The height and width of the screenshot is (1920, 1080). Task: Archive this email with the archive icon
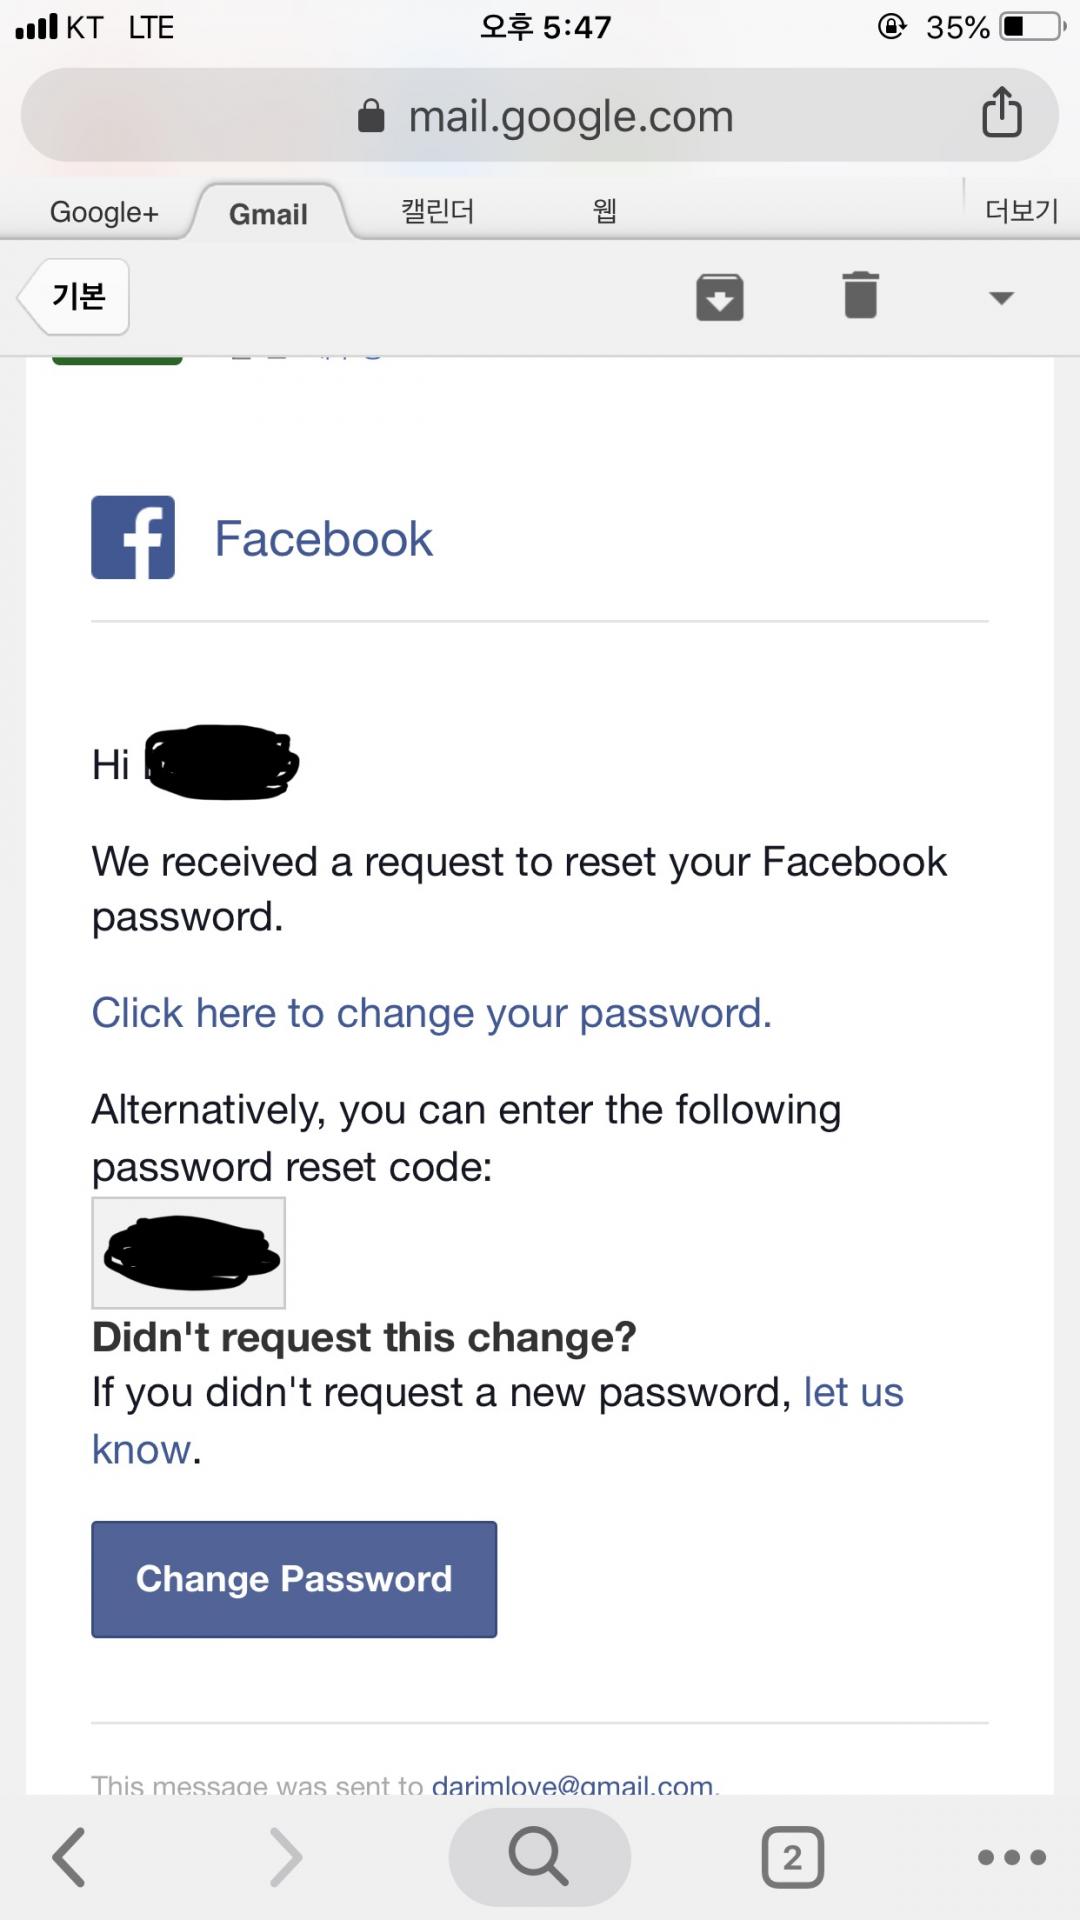tap(720, 297)
